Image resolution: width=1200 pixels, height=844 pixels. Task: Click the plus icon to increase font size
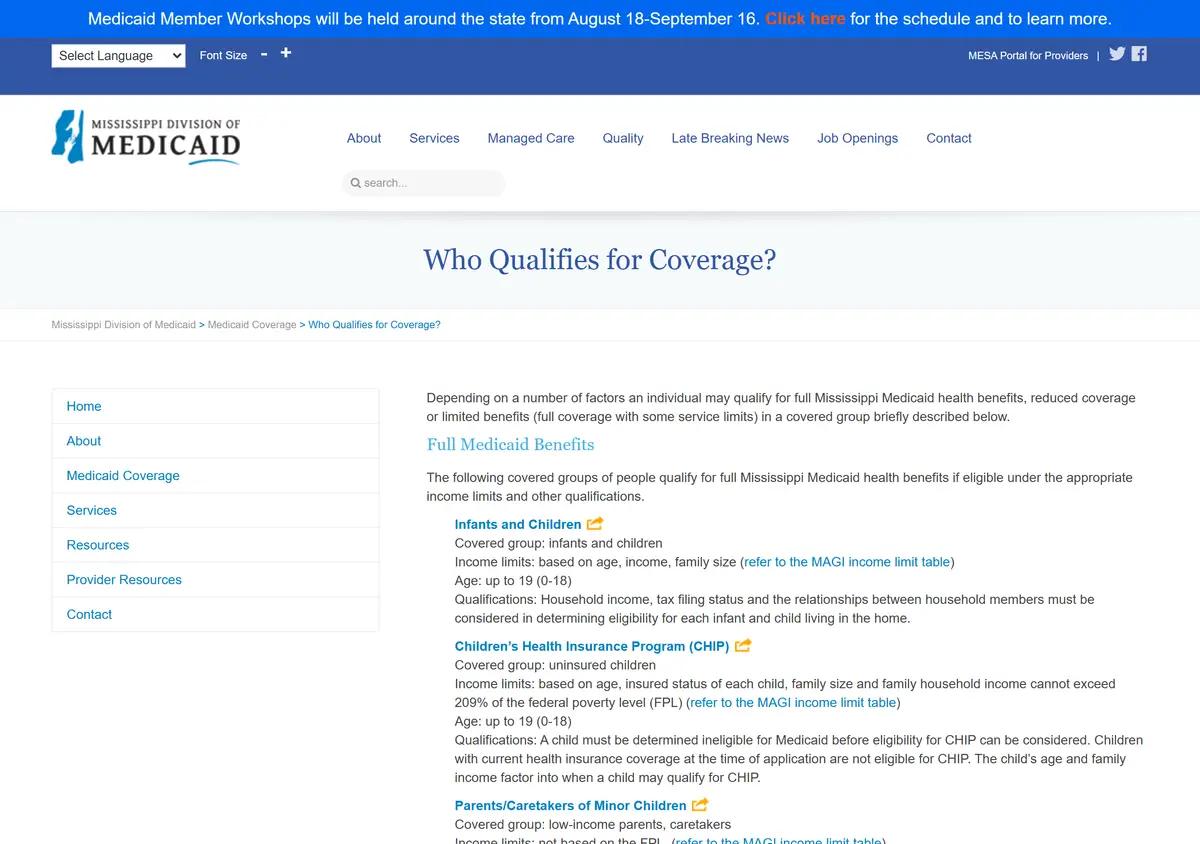coord(286,53)
